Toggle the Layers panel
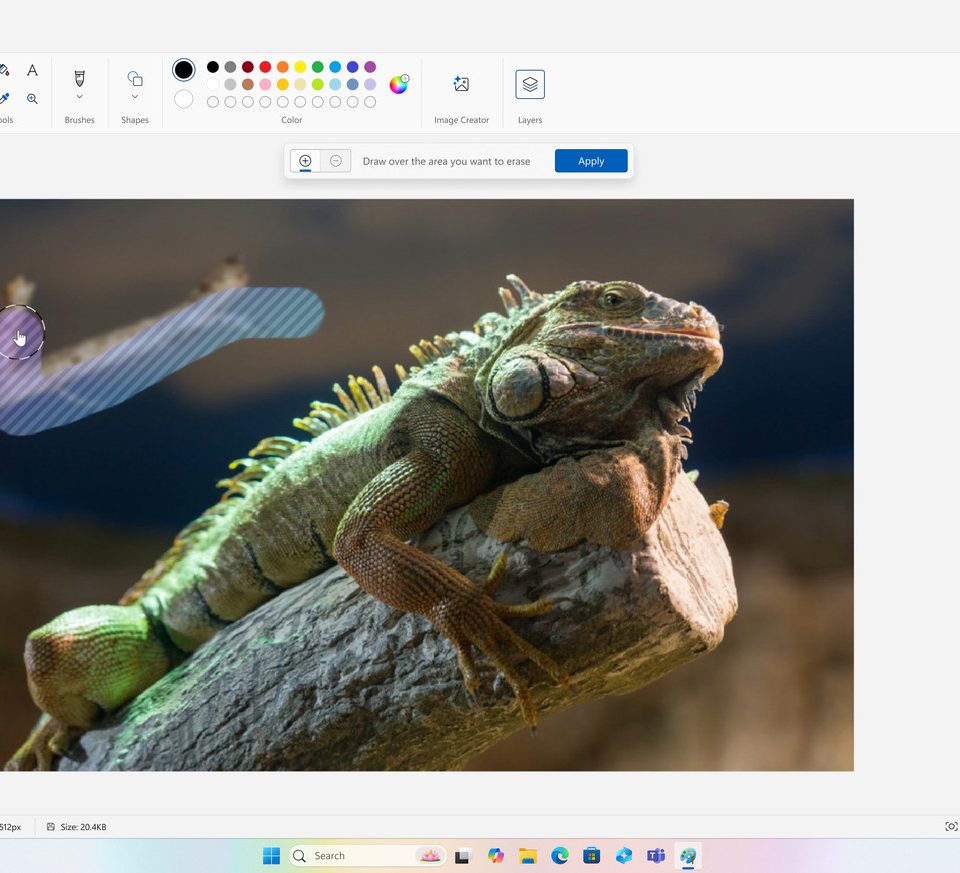Screen dimensions: 960x873 (530, 85)
